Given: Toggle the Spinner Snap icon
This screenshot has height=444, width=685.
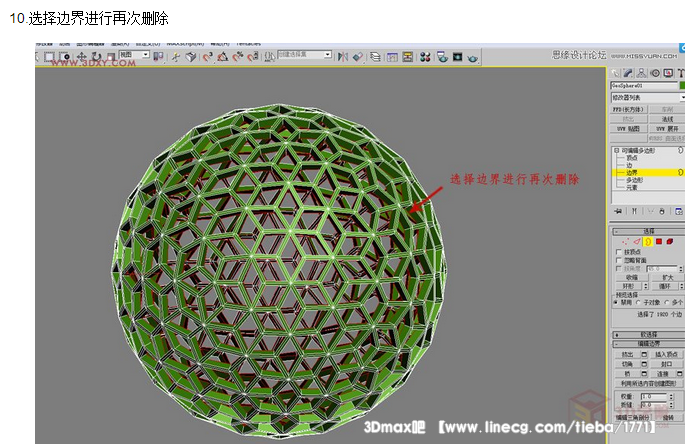Looking at the screenshot, I should (253, 56).
